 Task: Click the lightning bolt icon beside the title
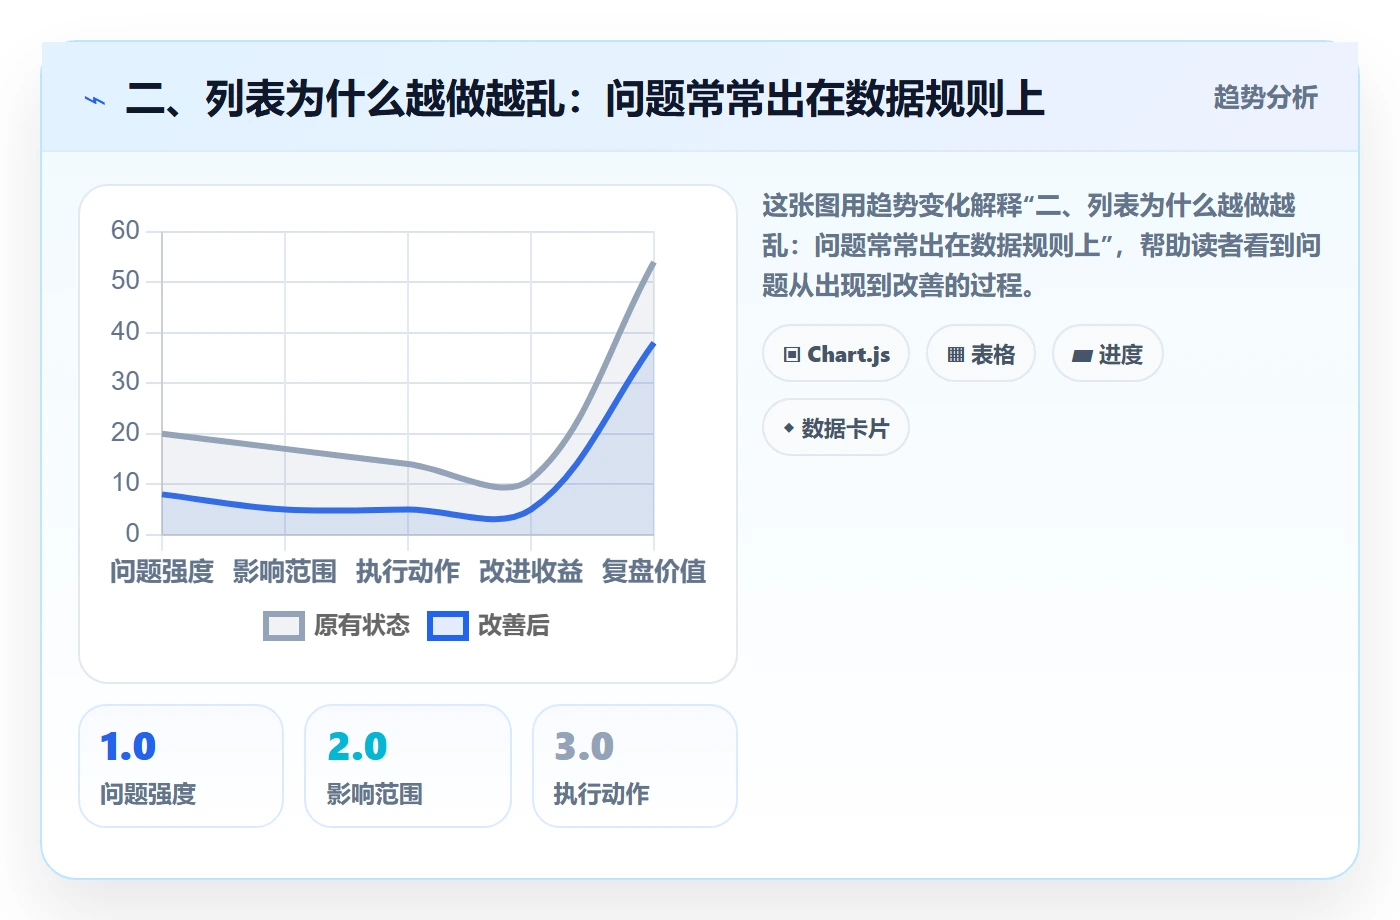[x=95, y=100]
